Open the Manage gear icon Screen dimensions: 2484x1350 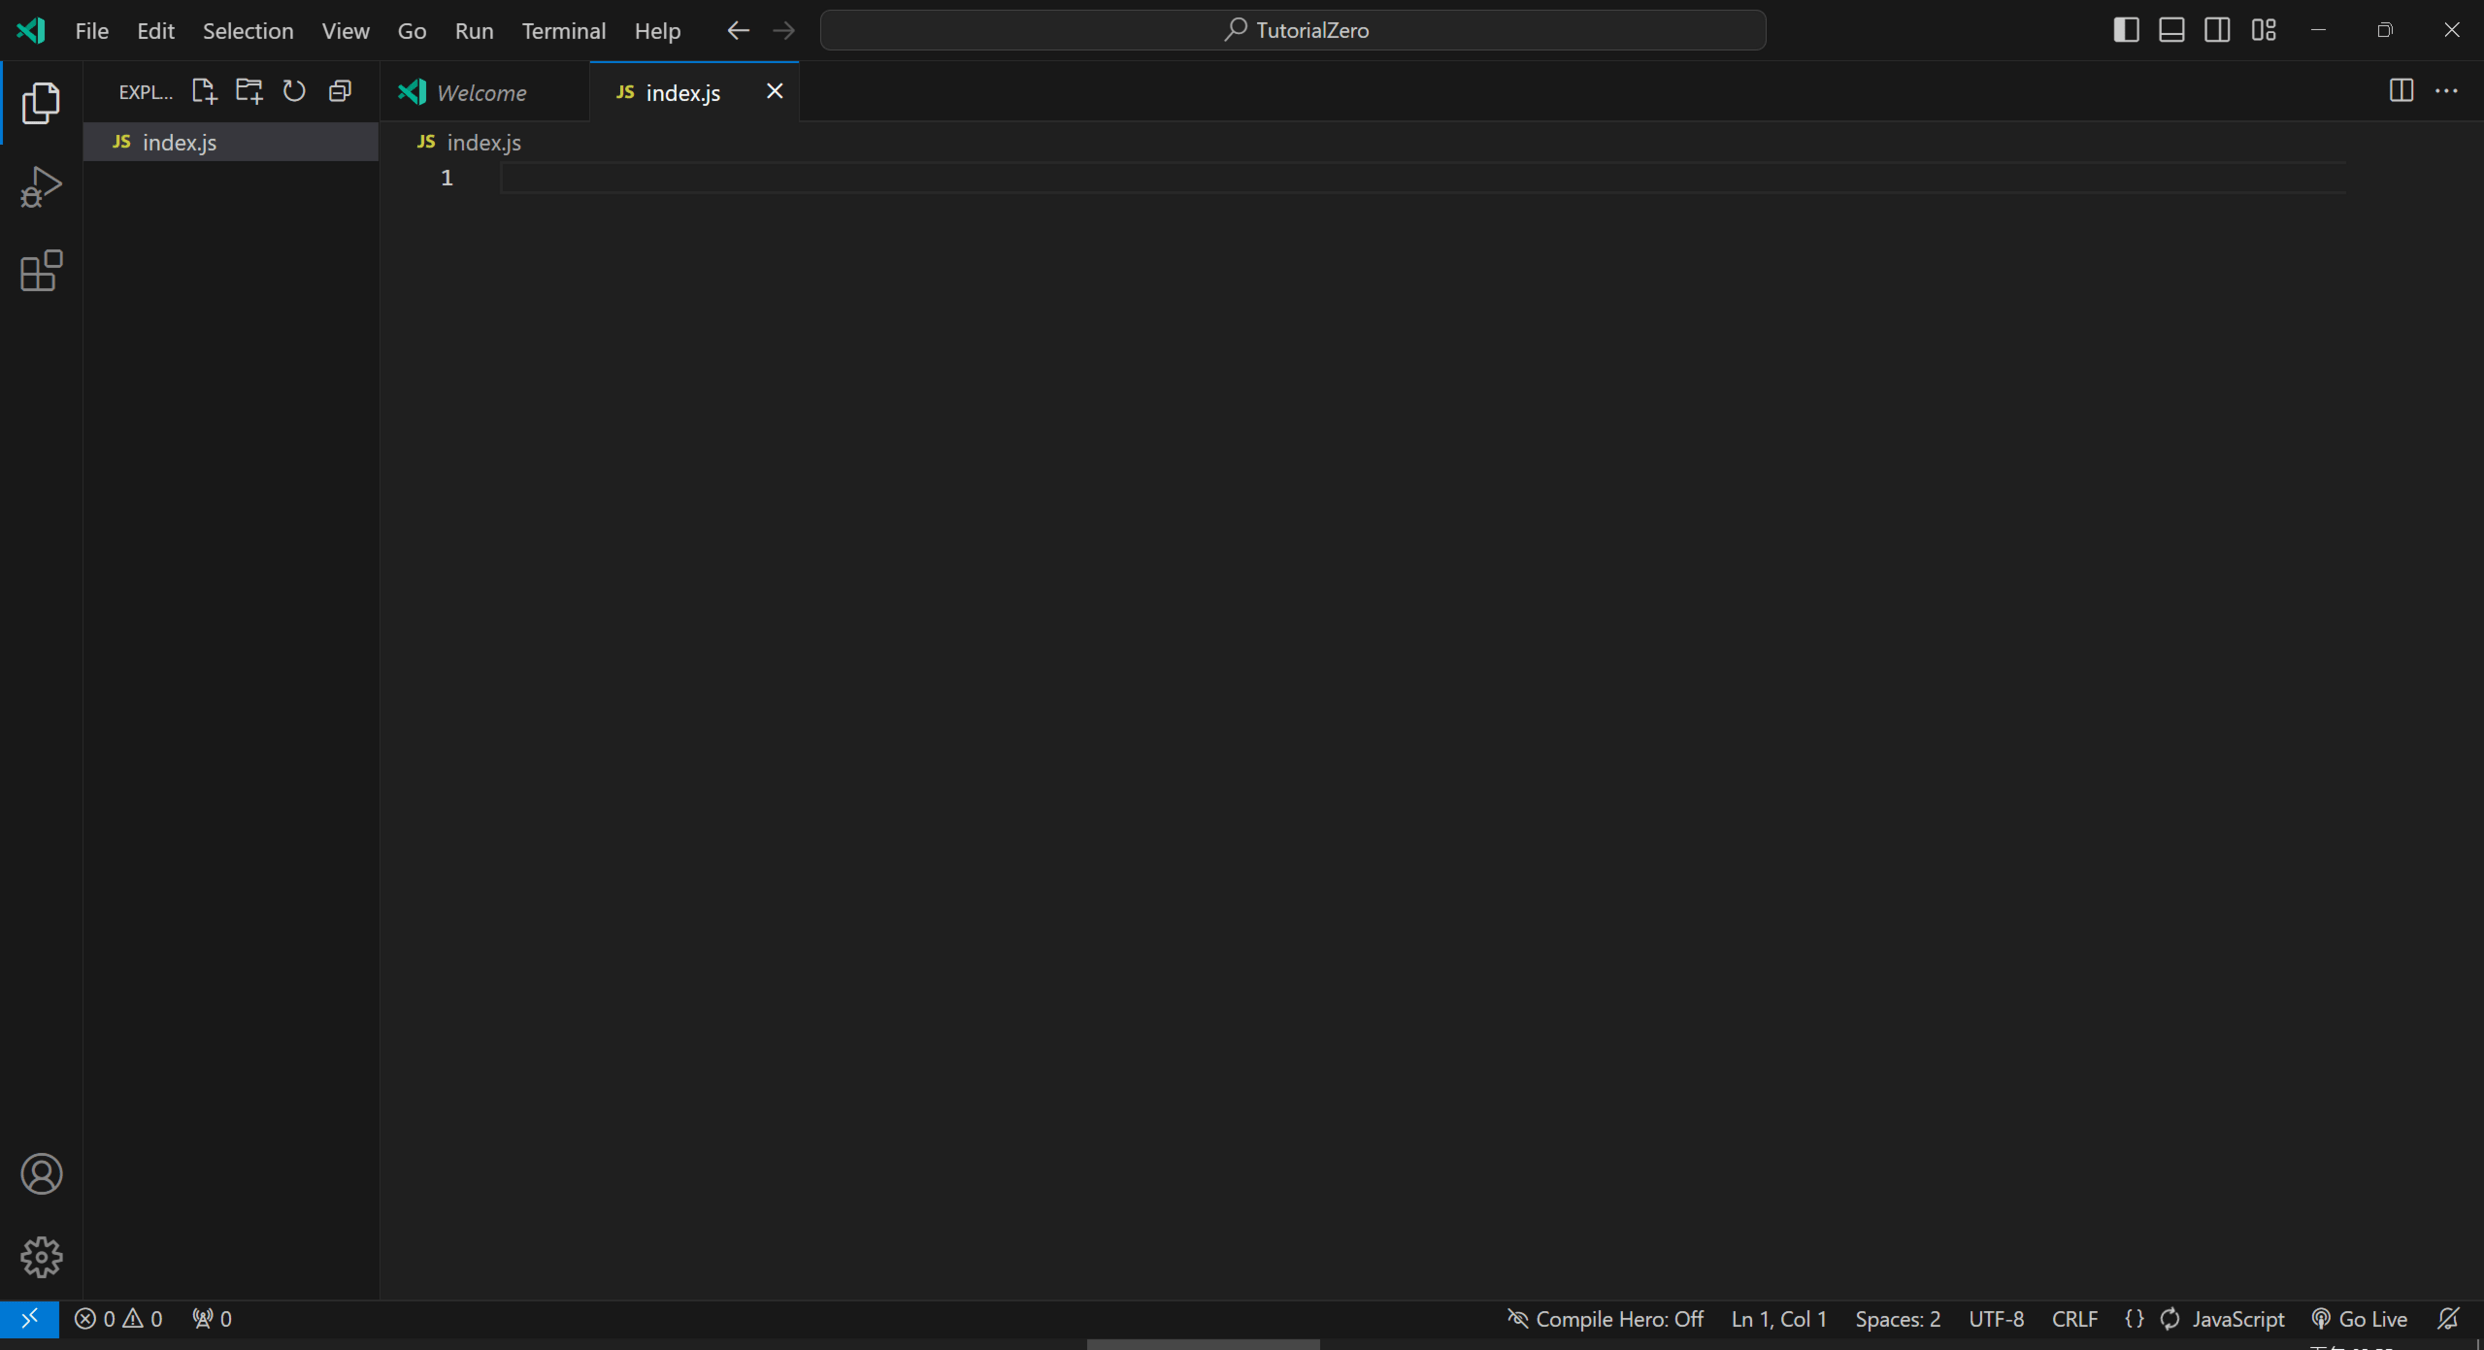click(x=41, y=1256)
